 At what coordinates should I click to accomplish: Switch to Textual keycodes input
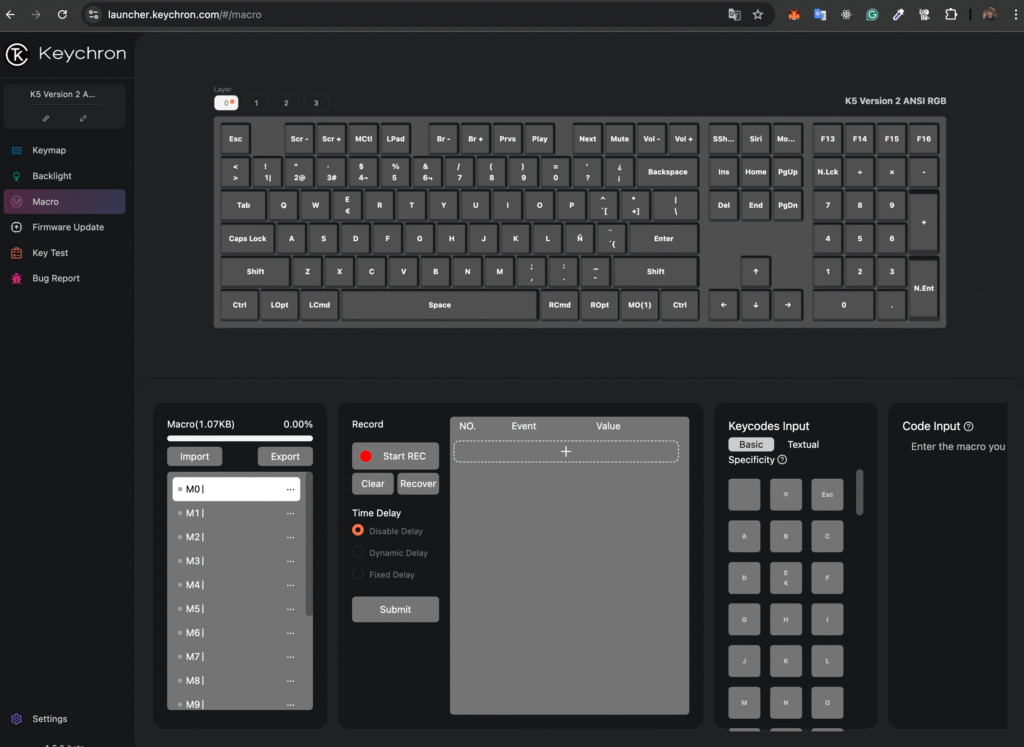[x=803, y=444]
